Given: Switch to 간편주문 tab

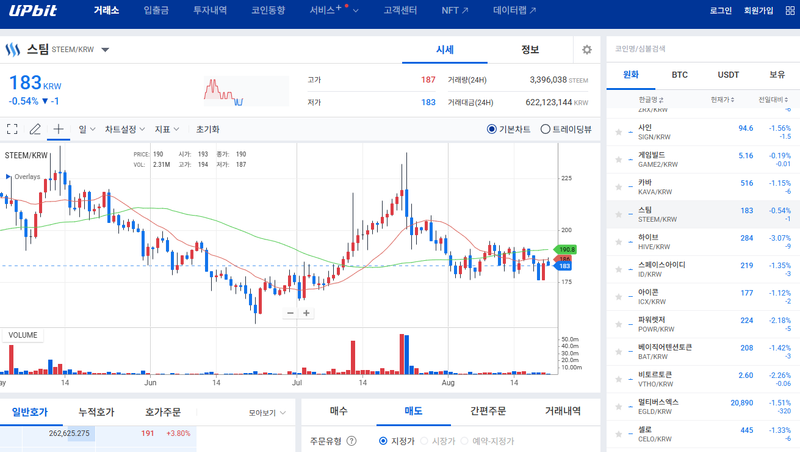Looking at the screenshot, I should (x=488, y=411).
